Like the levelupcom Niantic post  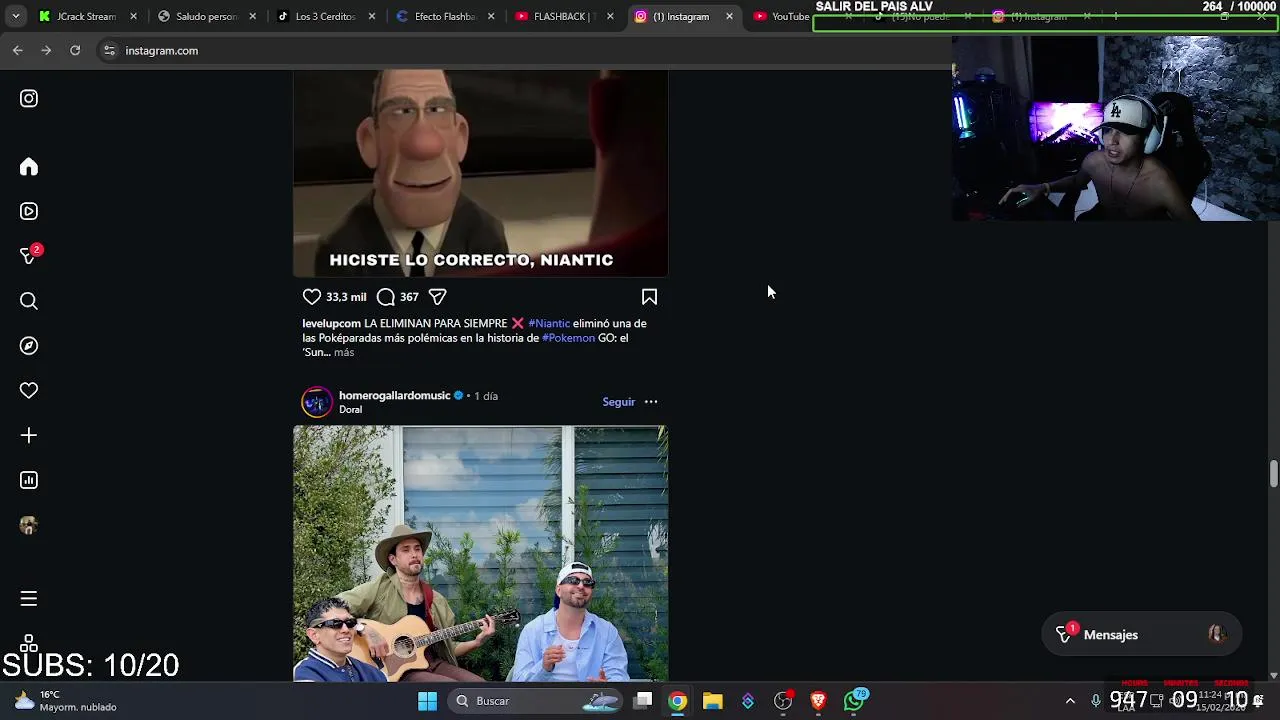pyautogui.click(x=312, y=297)
